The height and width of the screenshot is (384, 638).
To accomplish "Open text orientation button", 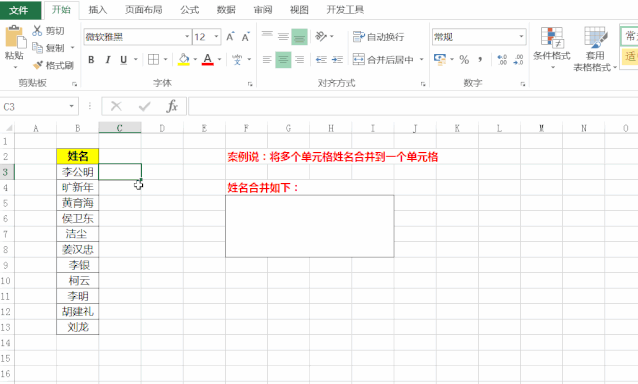I will 321,37.
